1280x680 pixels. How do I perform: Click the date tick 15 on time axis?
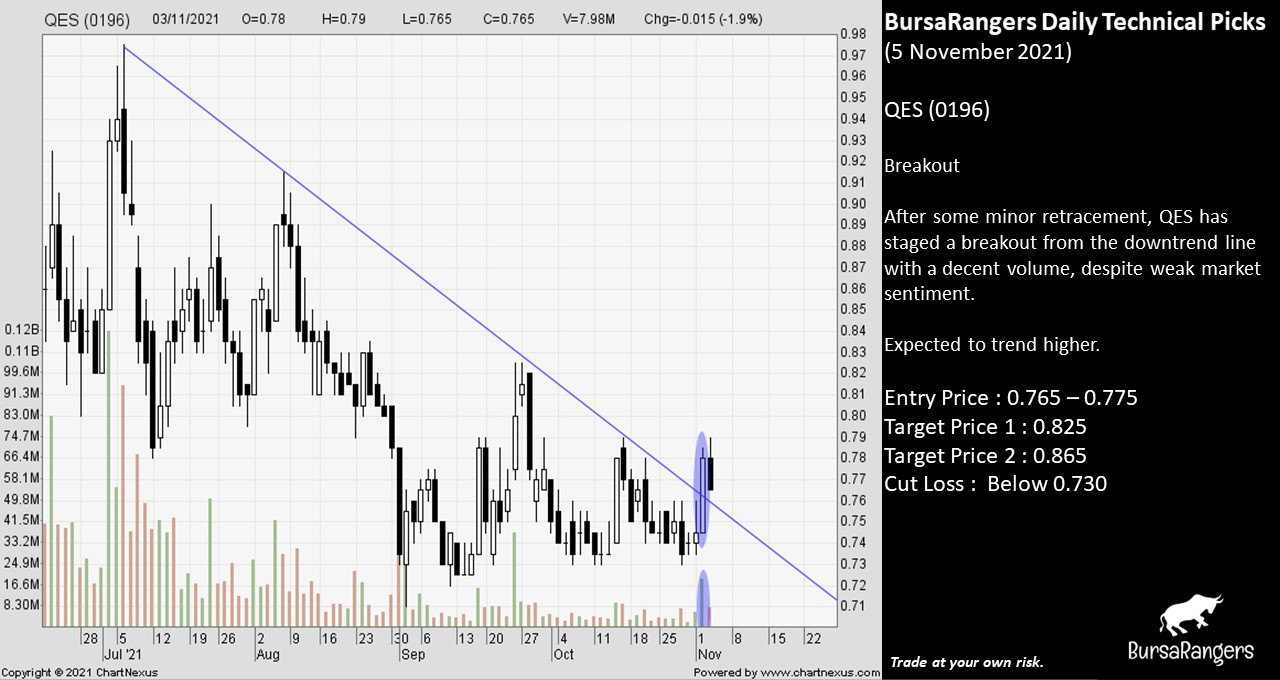[x=776, y=638]
